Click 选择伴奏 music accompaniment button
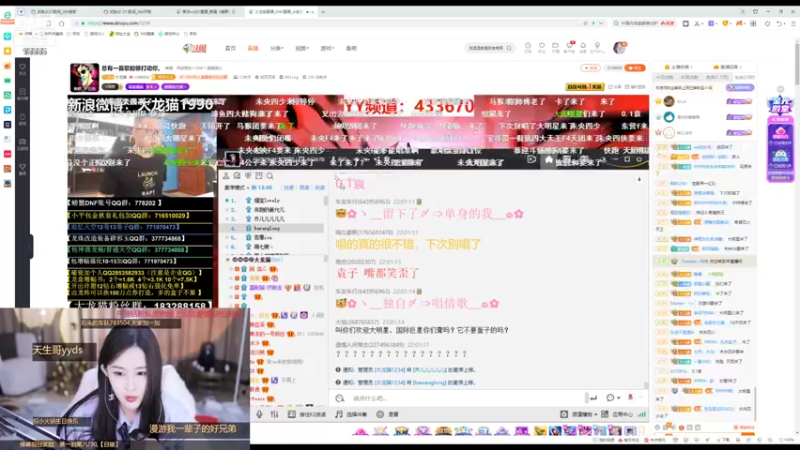The width and height of the screenshot is (800, 450). (351, 414)
